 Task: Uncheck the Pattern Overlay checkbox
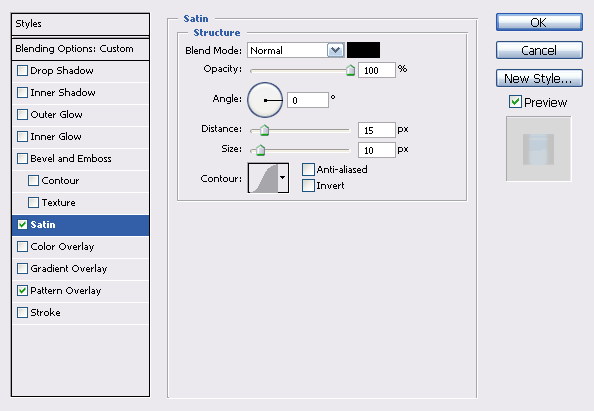coord(22,291)
